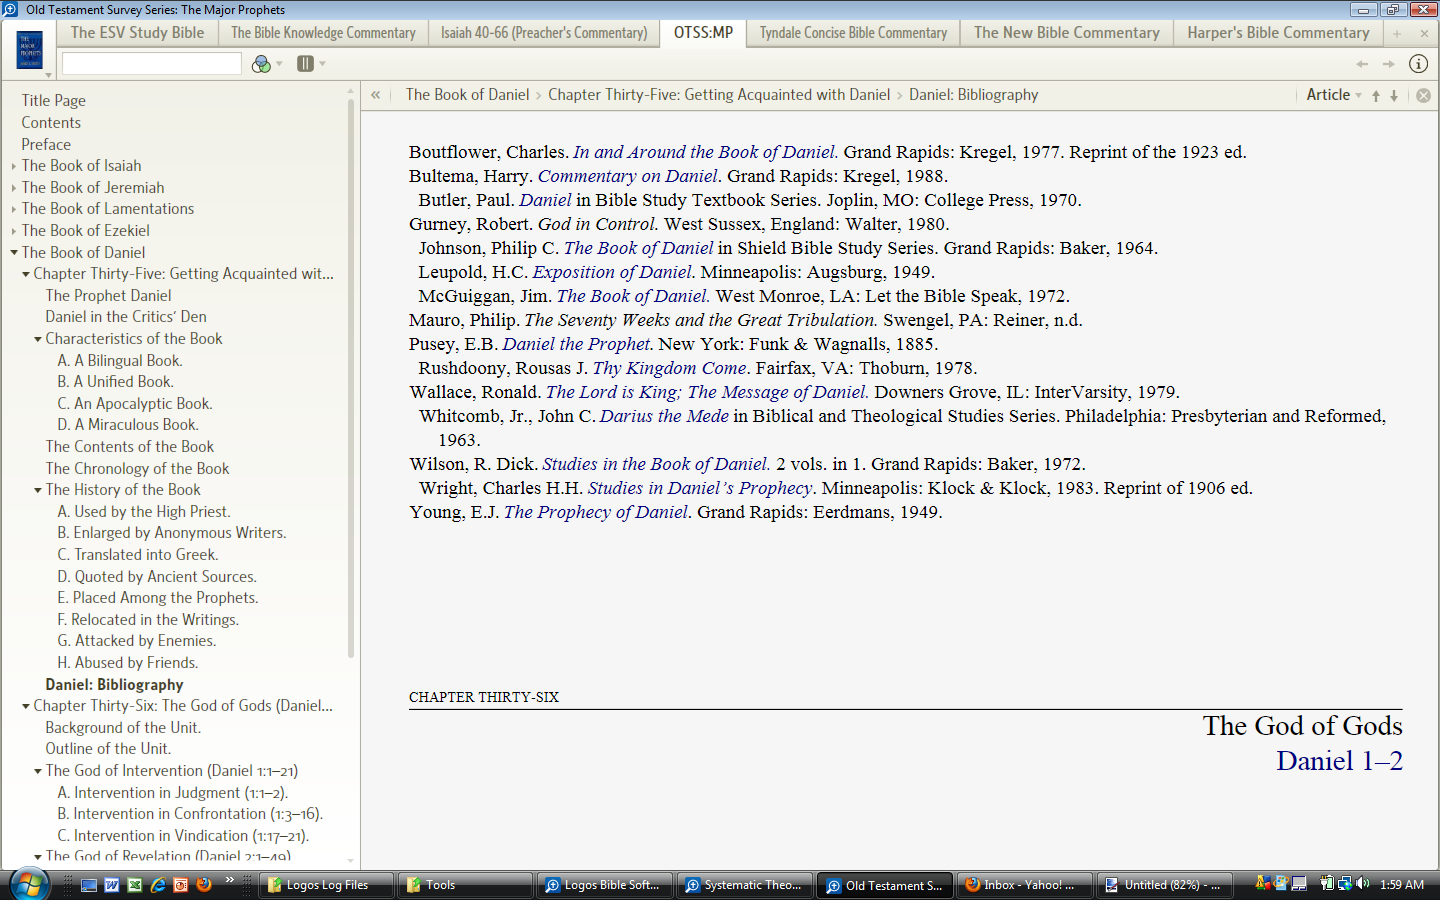Open the system tray volume icon
This screenshot has width=1440, height=900.
[1362, 884]
